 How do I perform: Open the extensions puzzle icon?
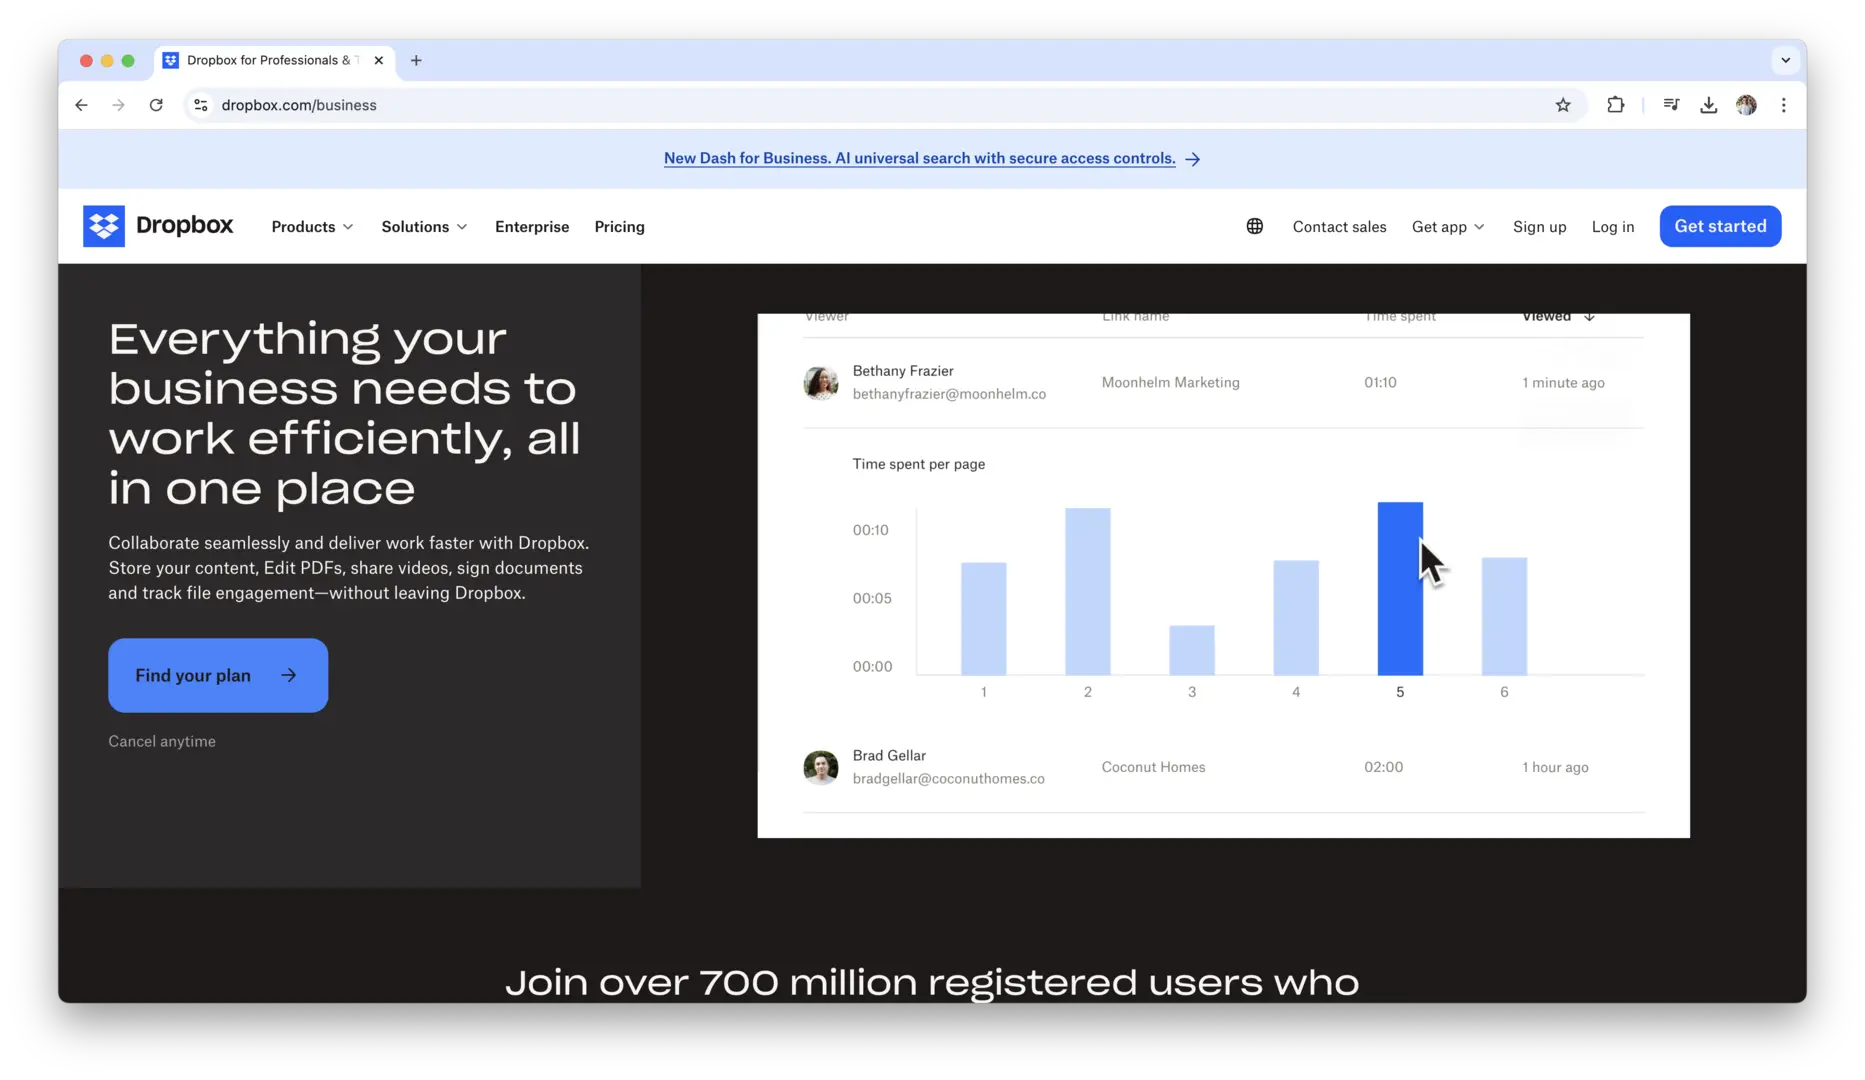tap(1615, 105)
